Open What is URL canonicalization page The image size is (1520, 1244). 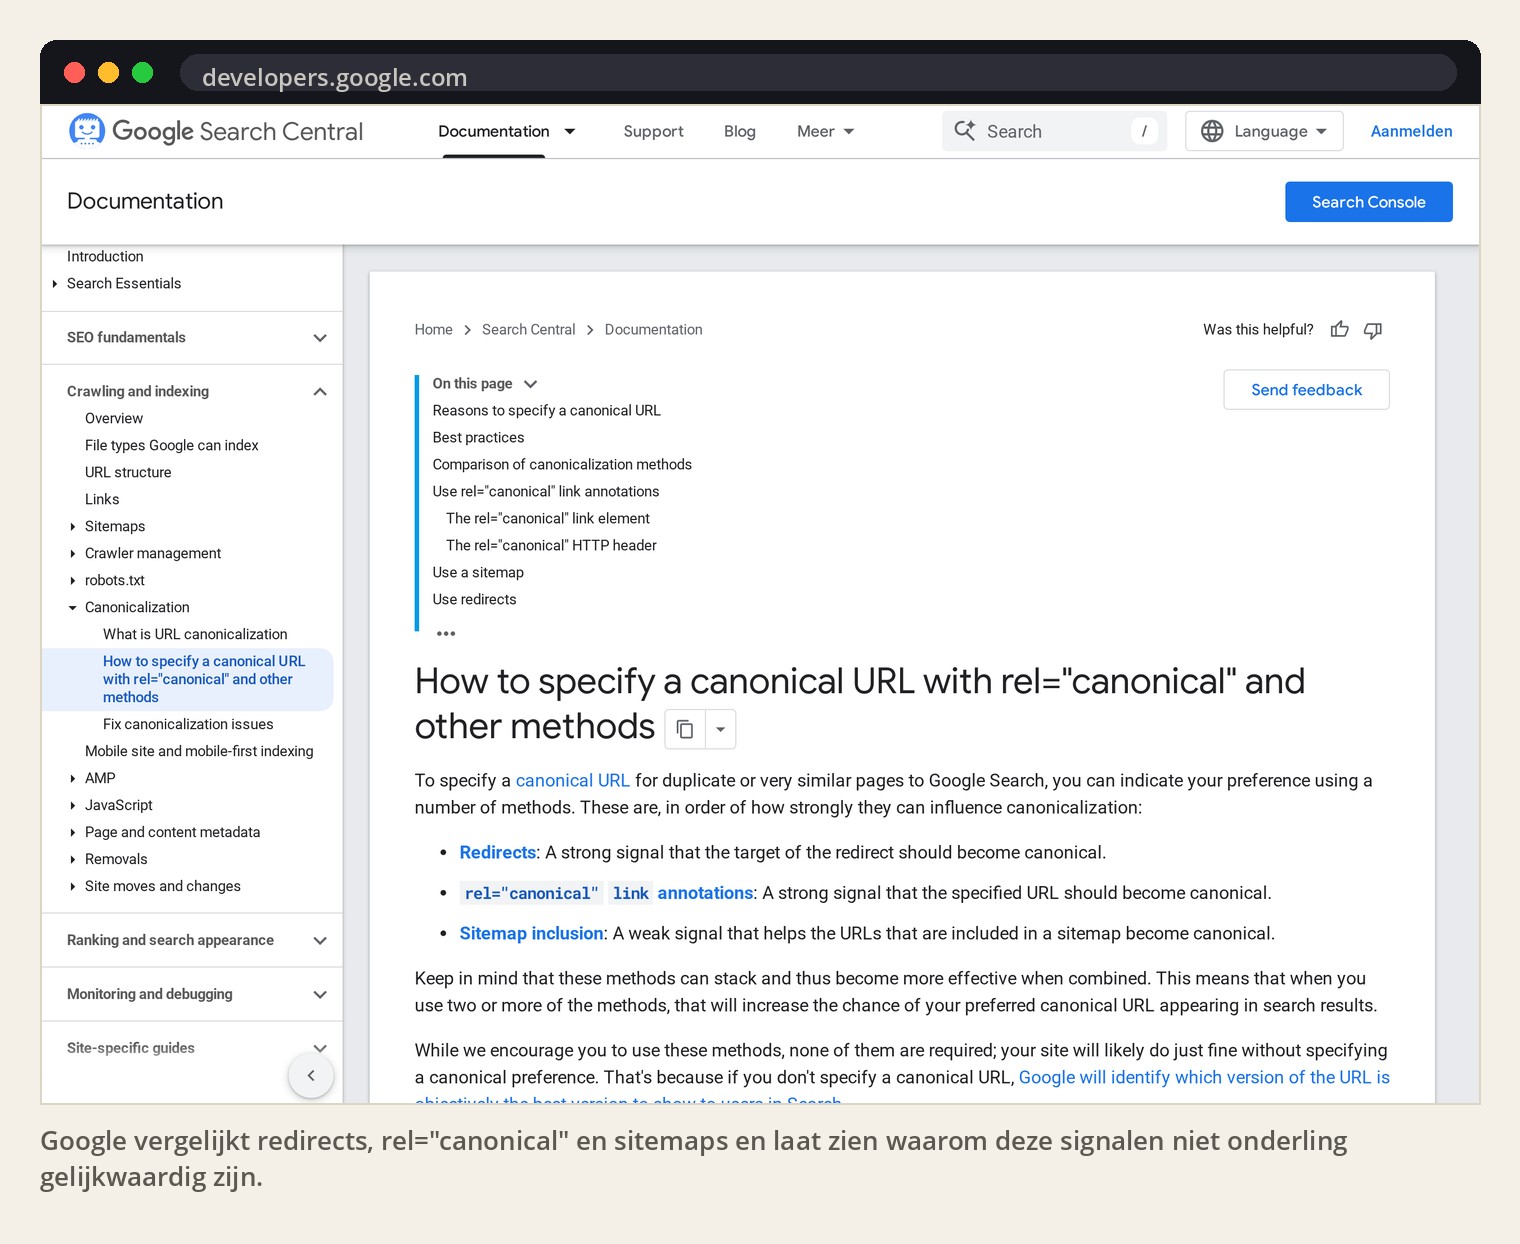(x=195, y=635)
